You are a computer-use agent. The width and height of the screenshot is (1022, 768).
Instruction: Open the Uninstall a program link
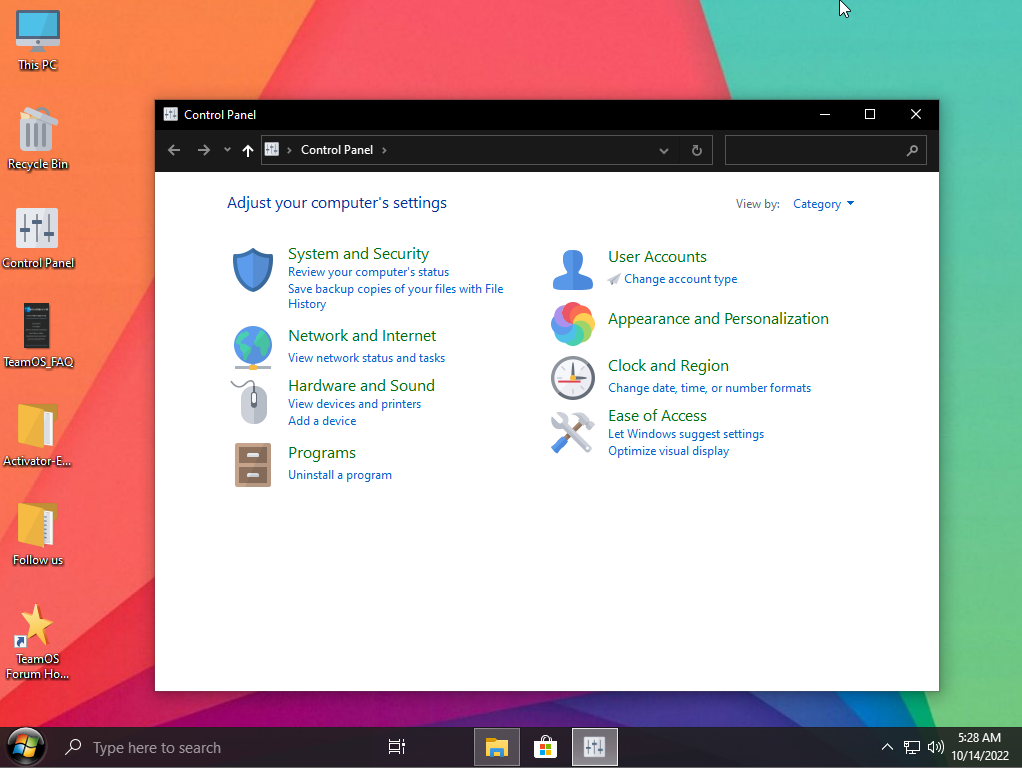click(340, 475)
